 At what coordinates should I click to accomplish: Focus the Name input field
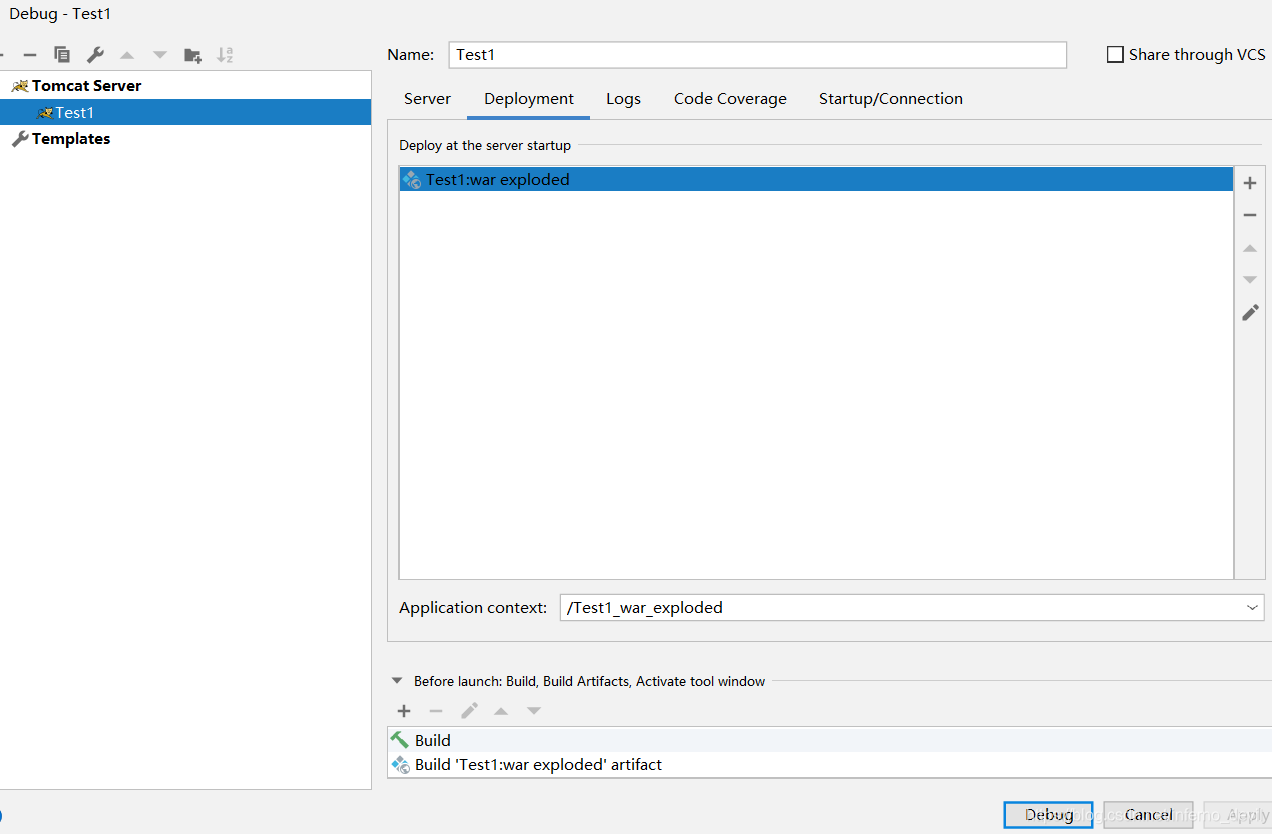pyautogui.click(x=758, y=55)
